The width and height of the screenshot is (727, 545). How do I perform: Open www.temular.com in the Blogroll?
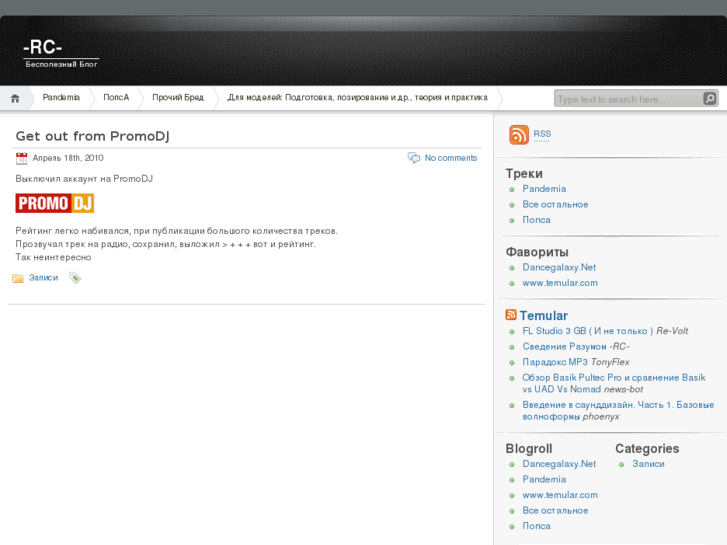tap(560, 495)
